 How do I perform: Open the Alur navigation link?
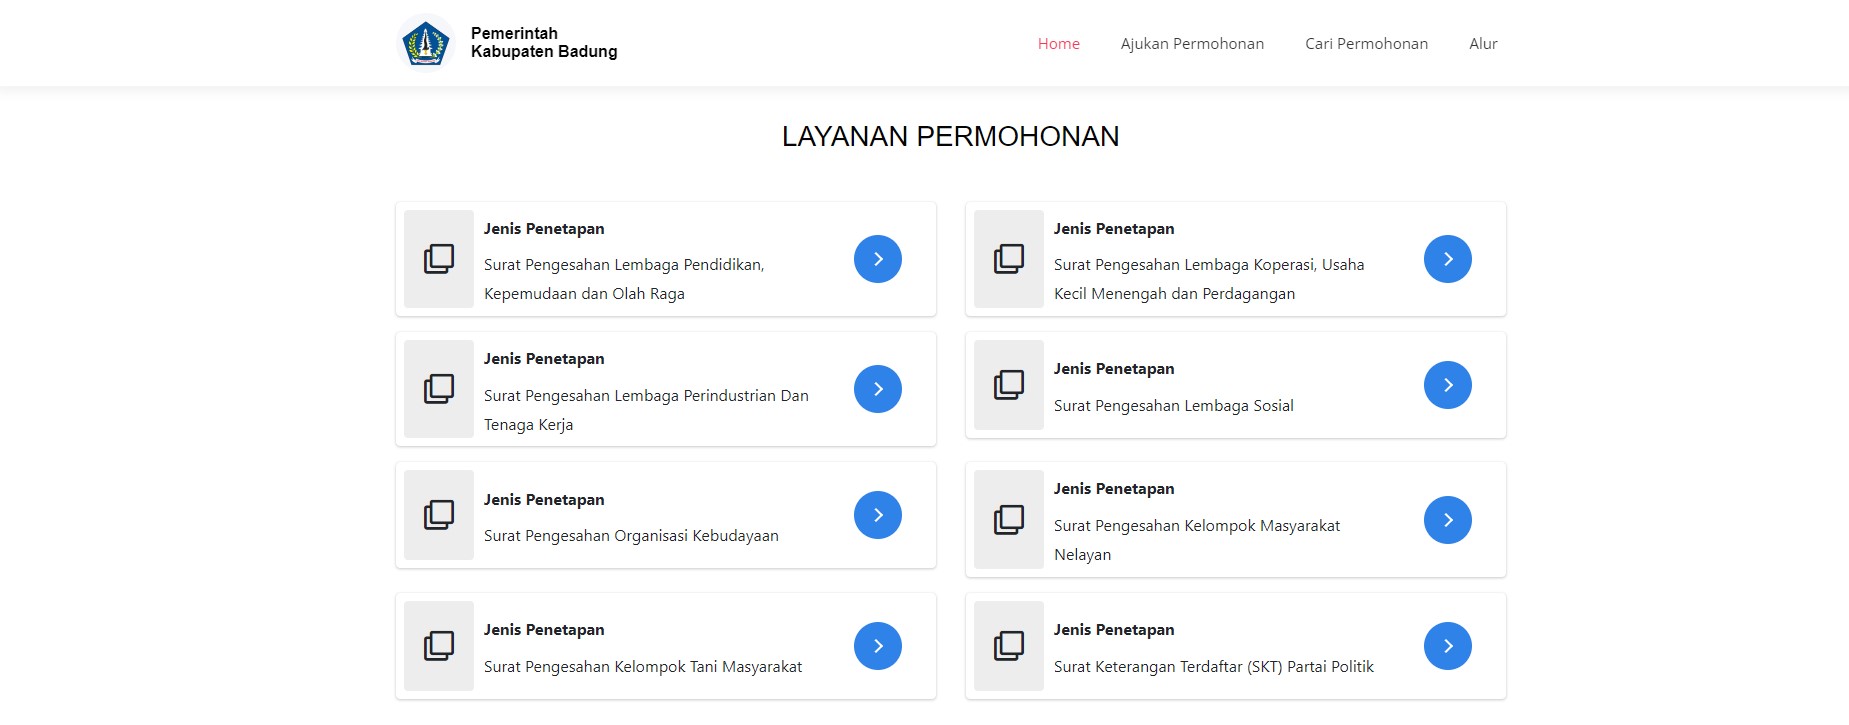[x=1483, y=44]
